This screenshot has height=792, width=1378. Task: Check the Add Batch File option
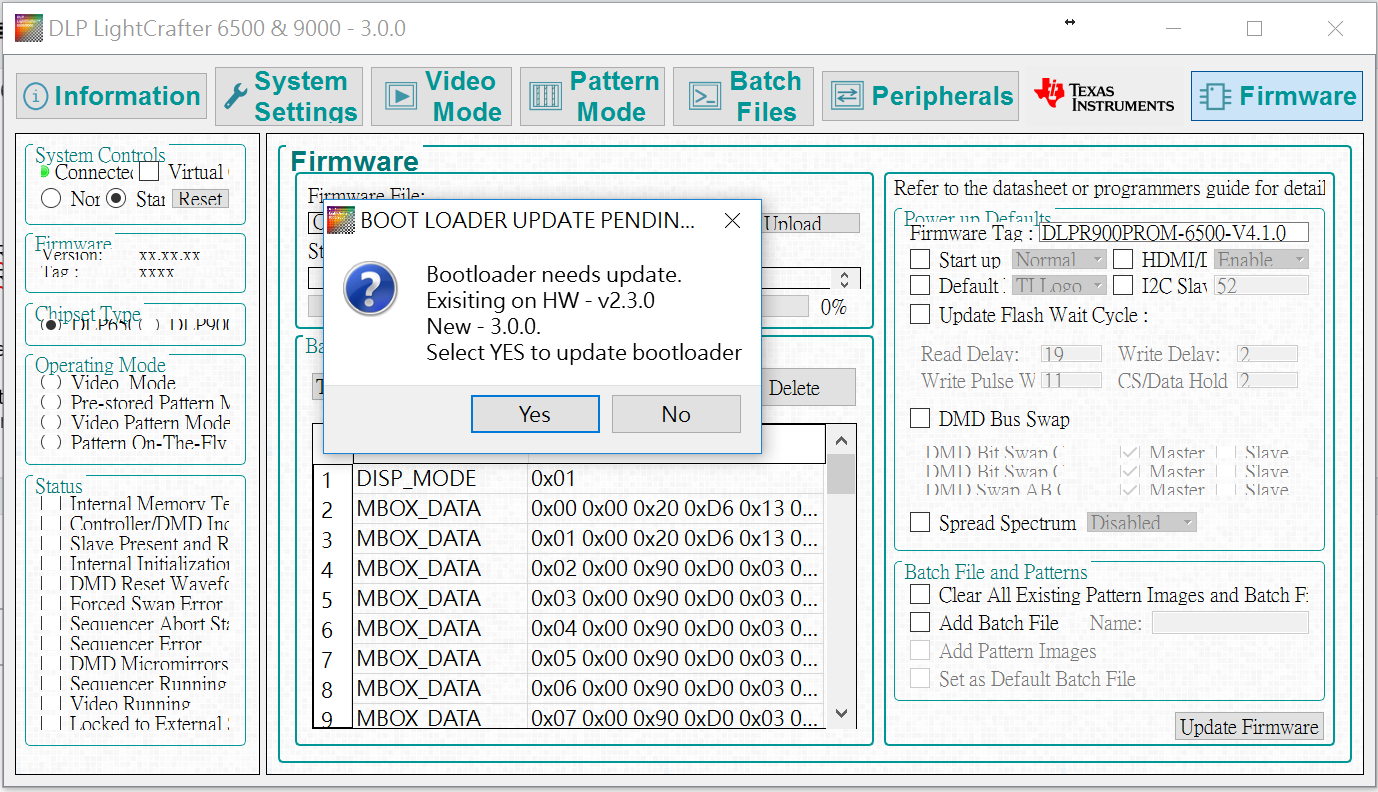920,623
